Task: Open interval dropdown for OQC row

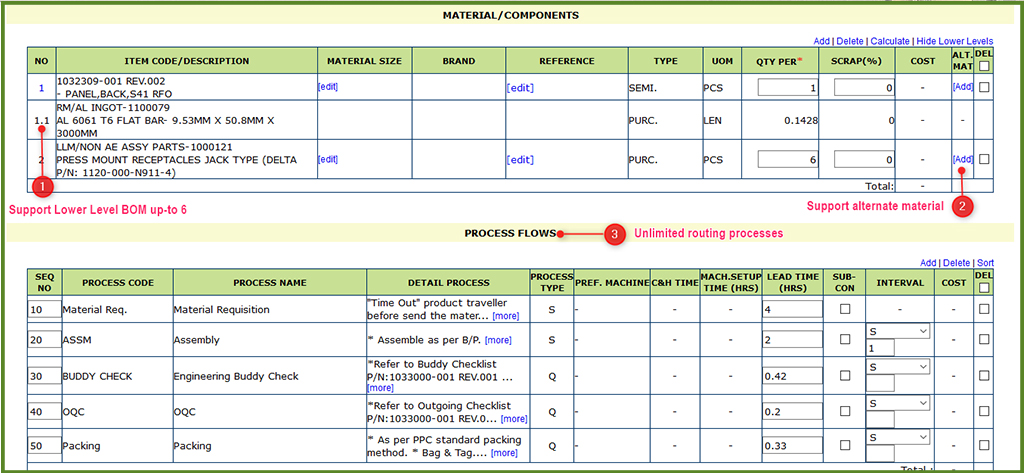Action: (x=898, y=403)
